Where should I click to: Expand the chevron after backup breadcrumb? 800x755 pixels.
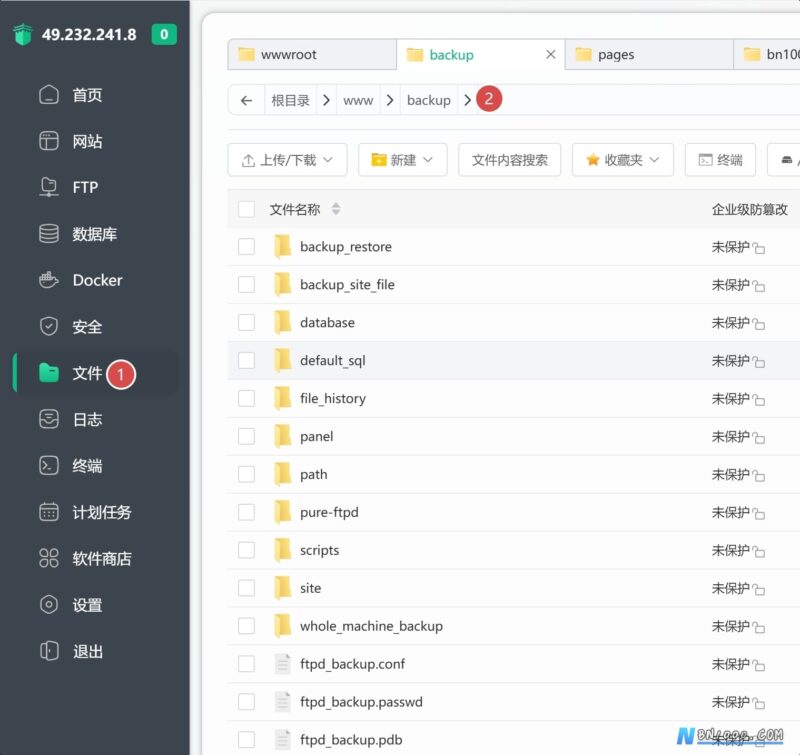[x=467, y=100]
